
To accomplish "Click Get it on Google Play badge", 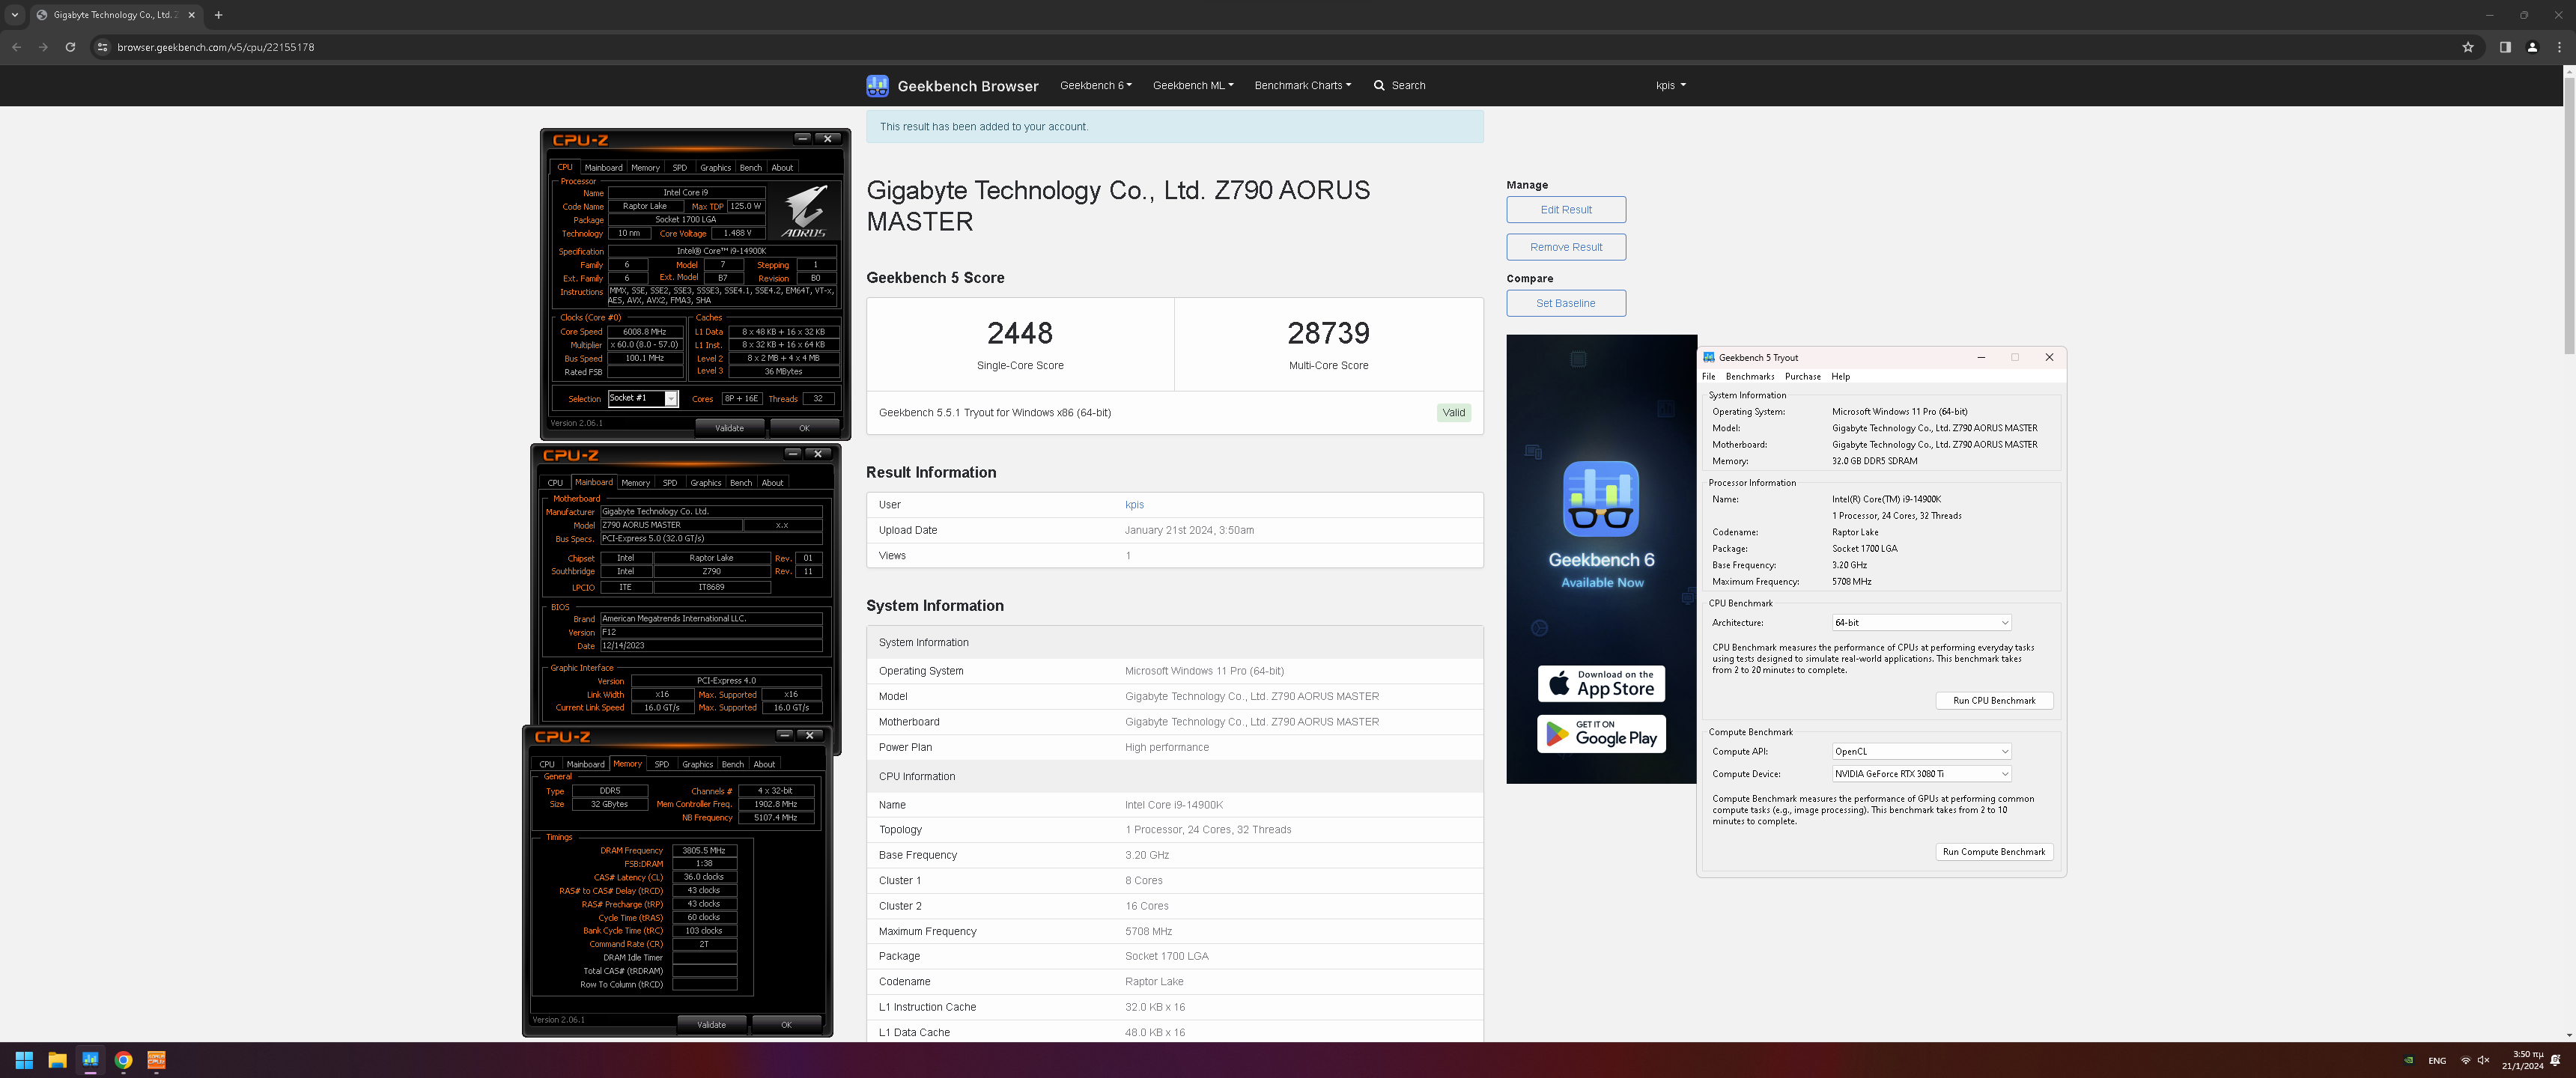I will click(x=1601, y=734).
